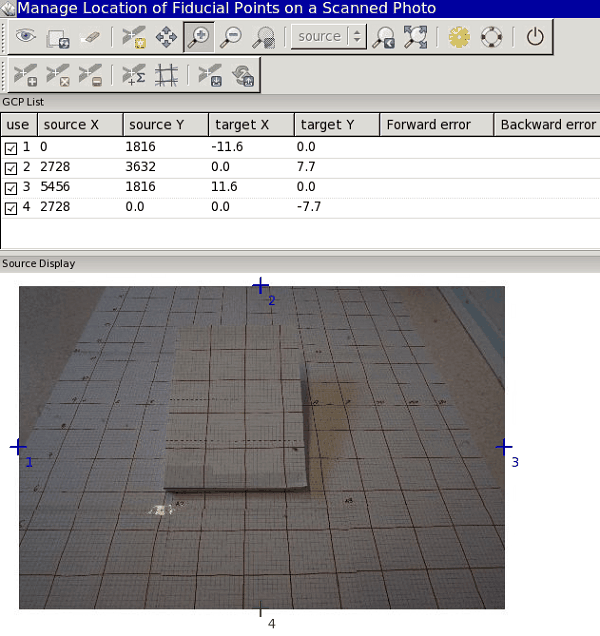600x636 pixels.
Task: Open help via lifebuoy icon
Action: pyautogui.click(x=491, y=37)
